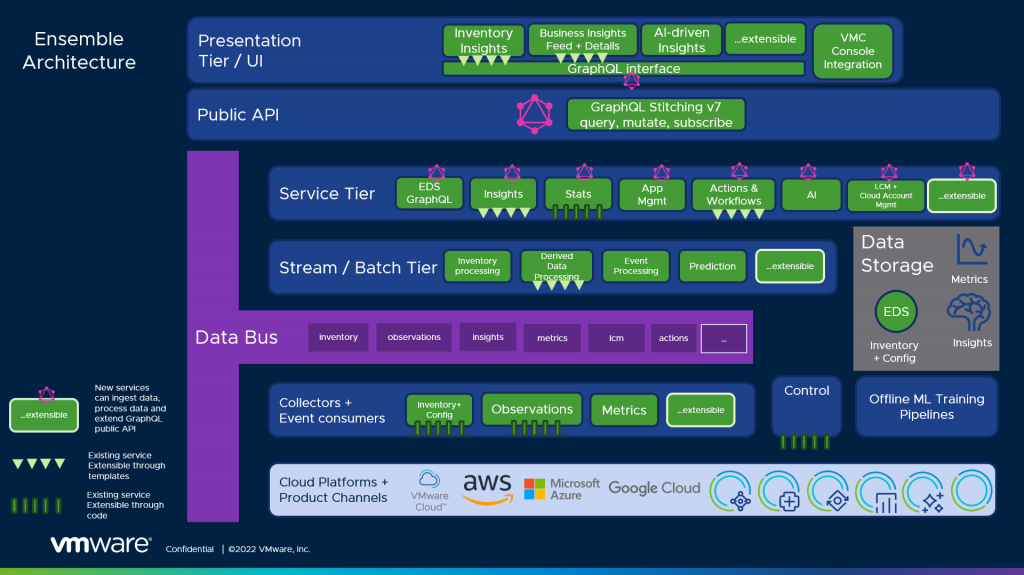The width and height of the screenshot is (1024, 575).
Task: Select the observations topic on the Data Bus
Action: 414,337
